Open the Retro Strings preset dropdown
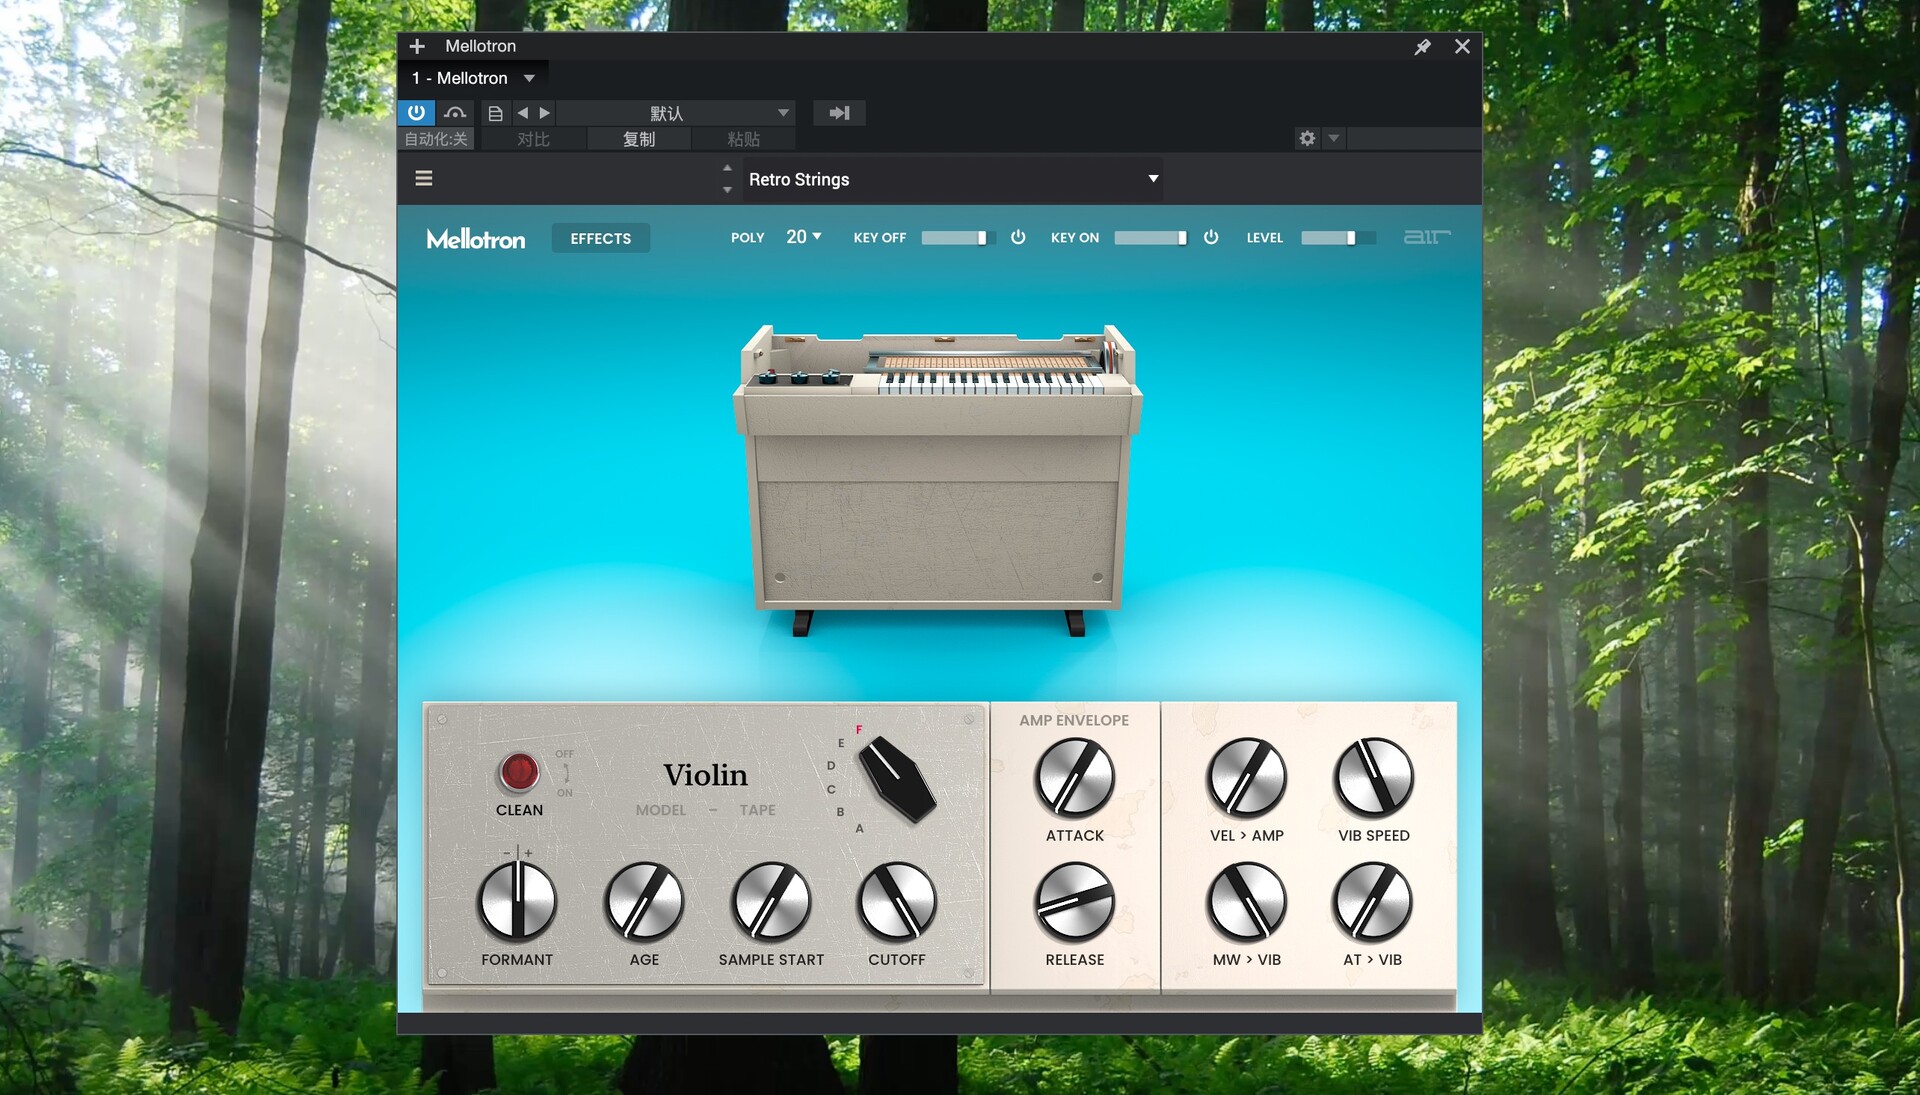This screenshot has height=1095, width=1920. (x=950, y=179)
